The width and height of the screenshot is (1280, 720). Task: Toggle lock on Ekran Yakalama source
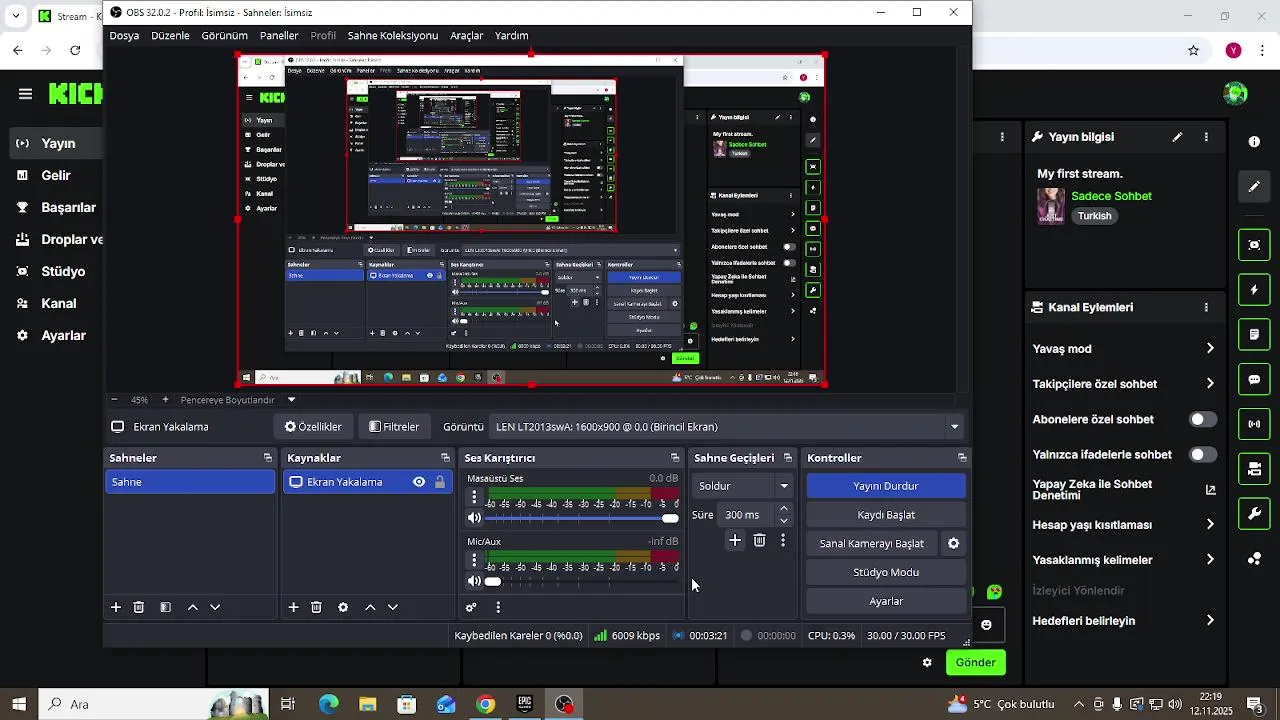pyautogui.click(x=439, y=482)
